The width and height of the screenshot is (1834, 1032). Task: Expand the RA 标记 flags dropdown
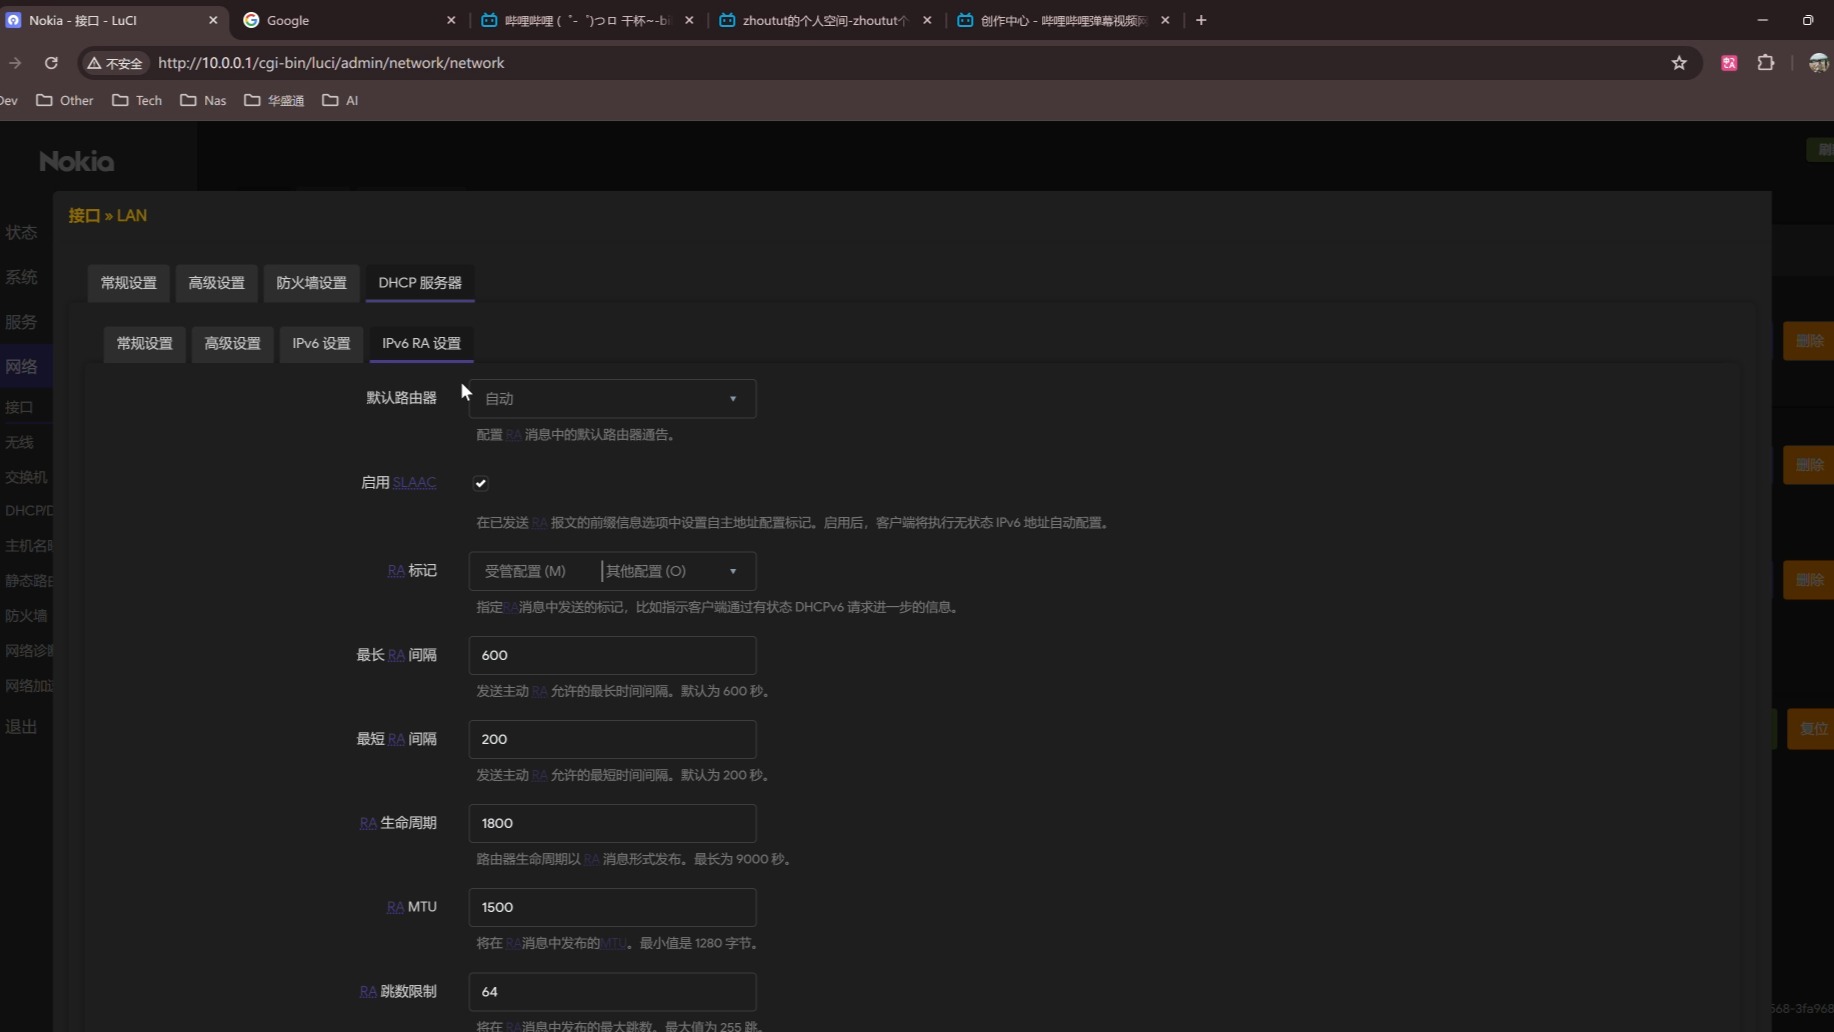click(x=612, y=571)
